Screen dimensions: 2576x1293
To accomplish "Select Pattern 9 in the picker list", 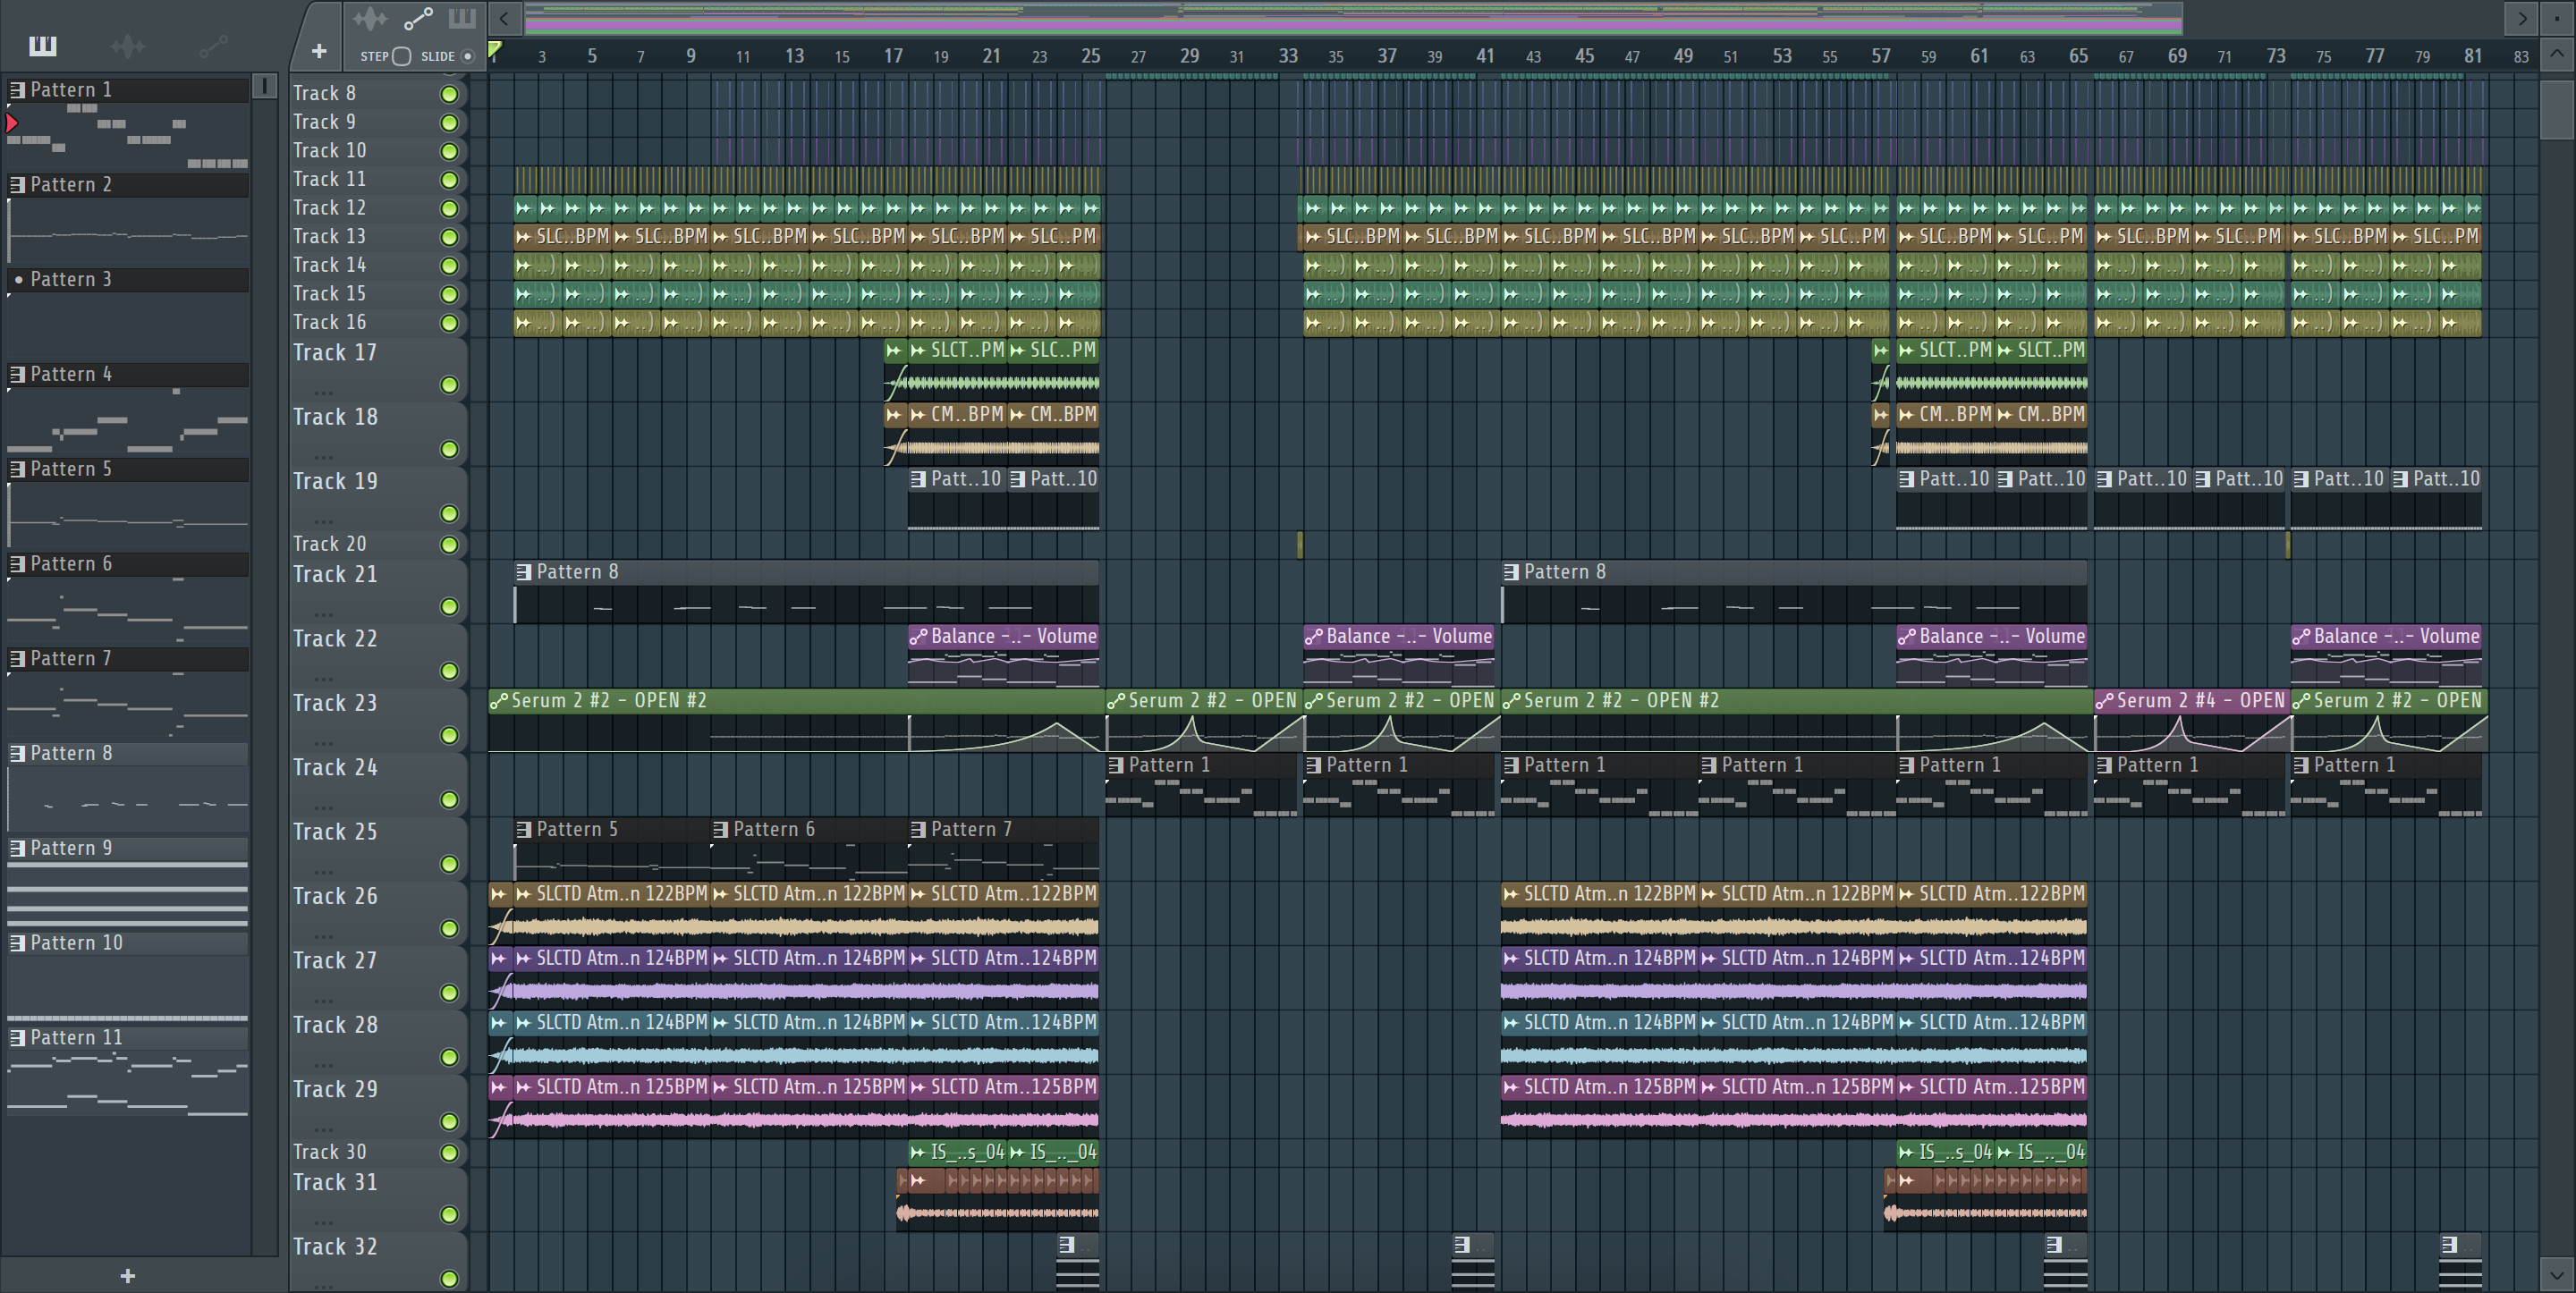I will pos(128,848).
